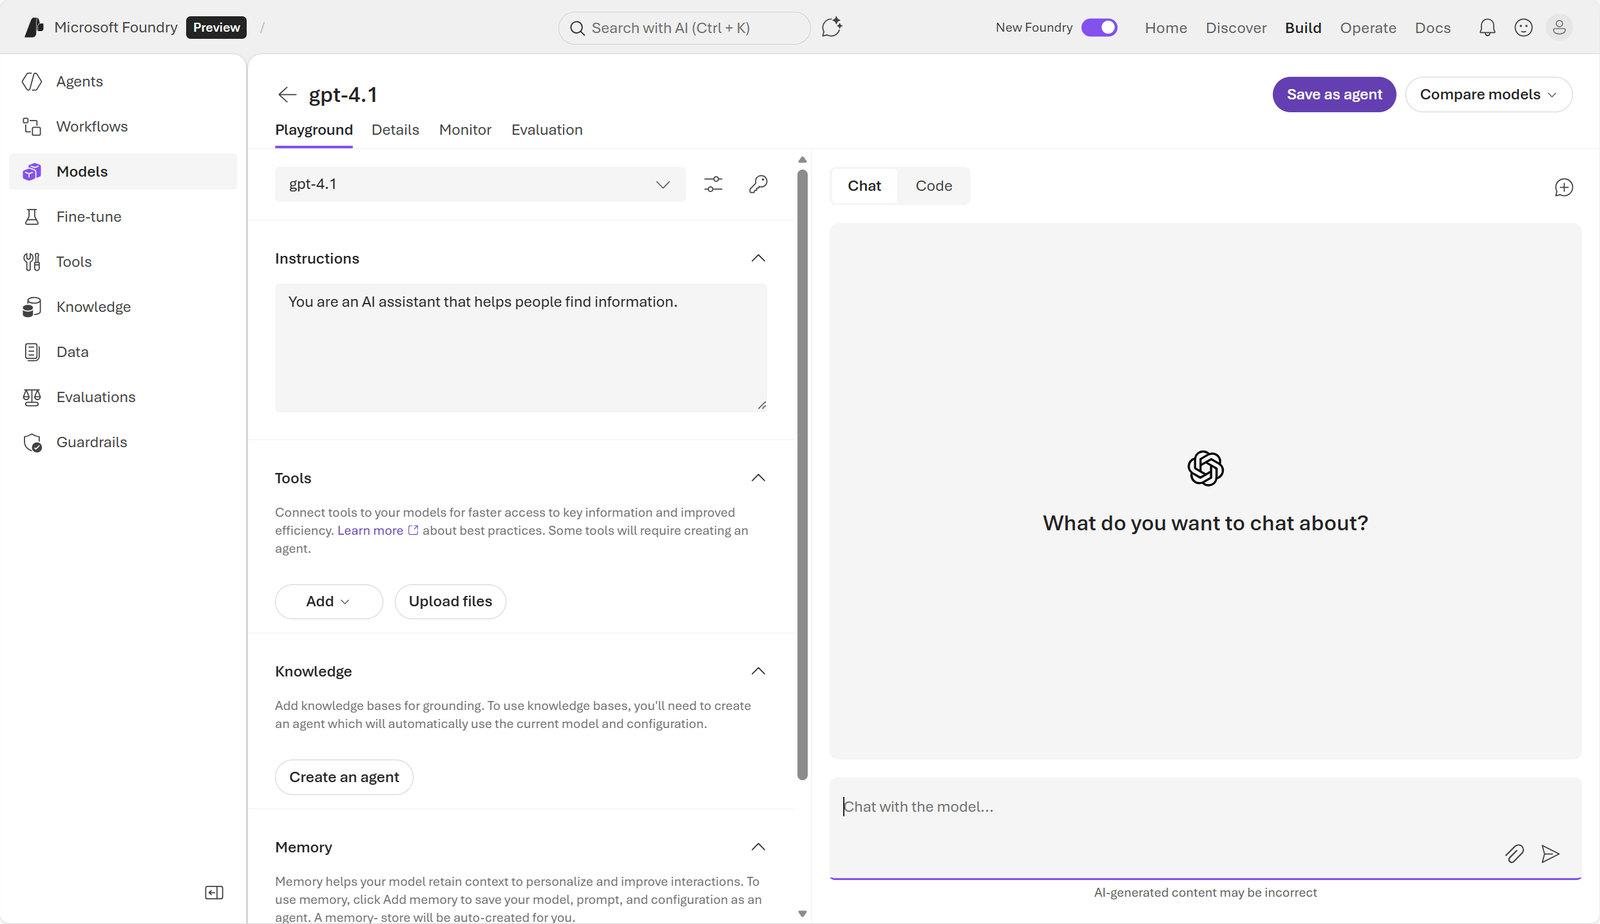Go to Operate in top navigation

(1368, 28)
